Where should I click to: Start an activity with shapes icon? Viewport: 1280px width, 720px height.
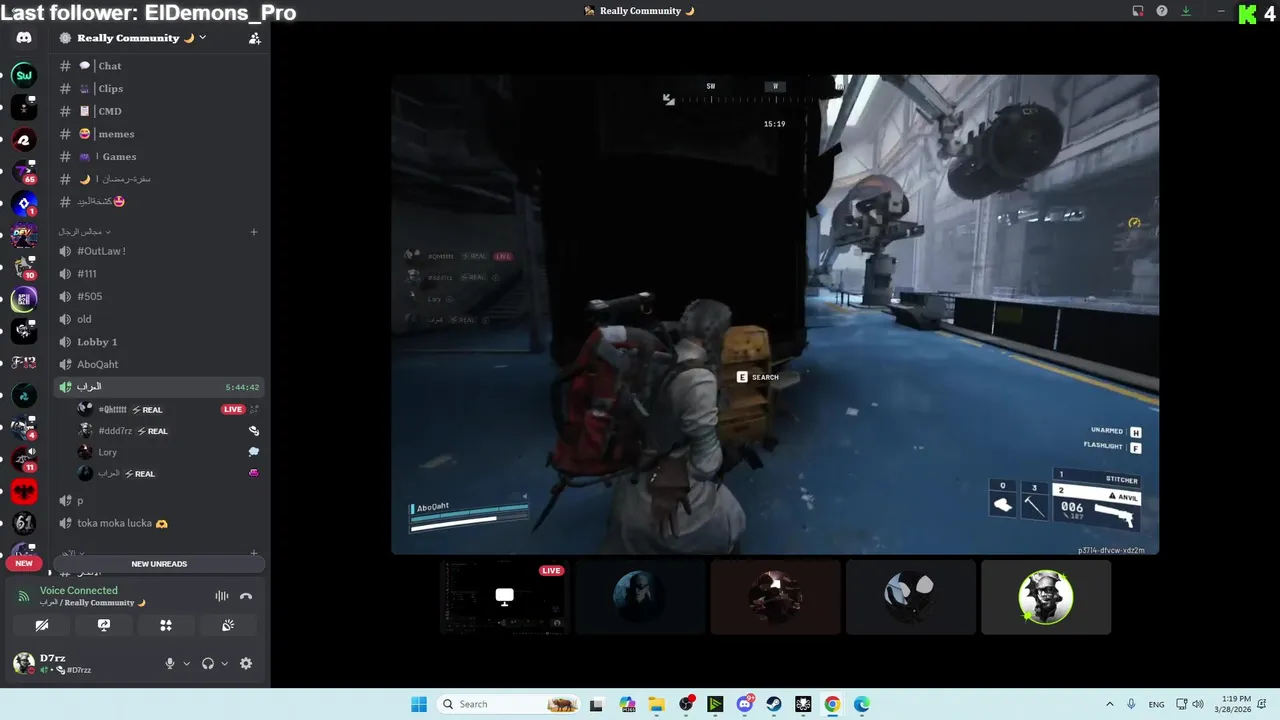point(166,625)
